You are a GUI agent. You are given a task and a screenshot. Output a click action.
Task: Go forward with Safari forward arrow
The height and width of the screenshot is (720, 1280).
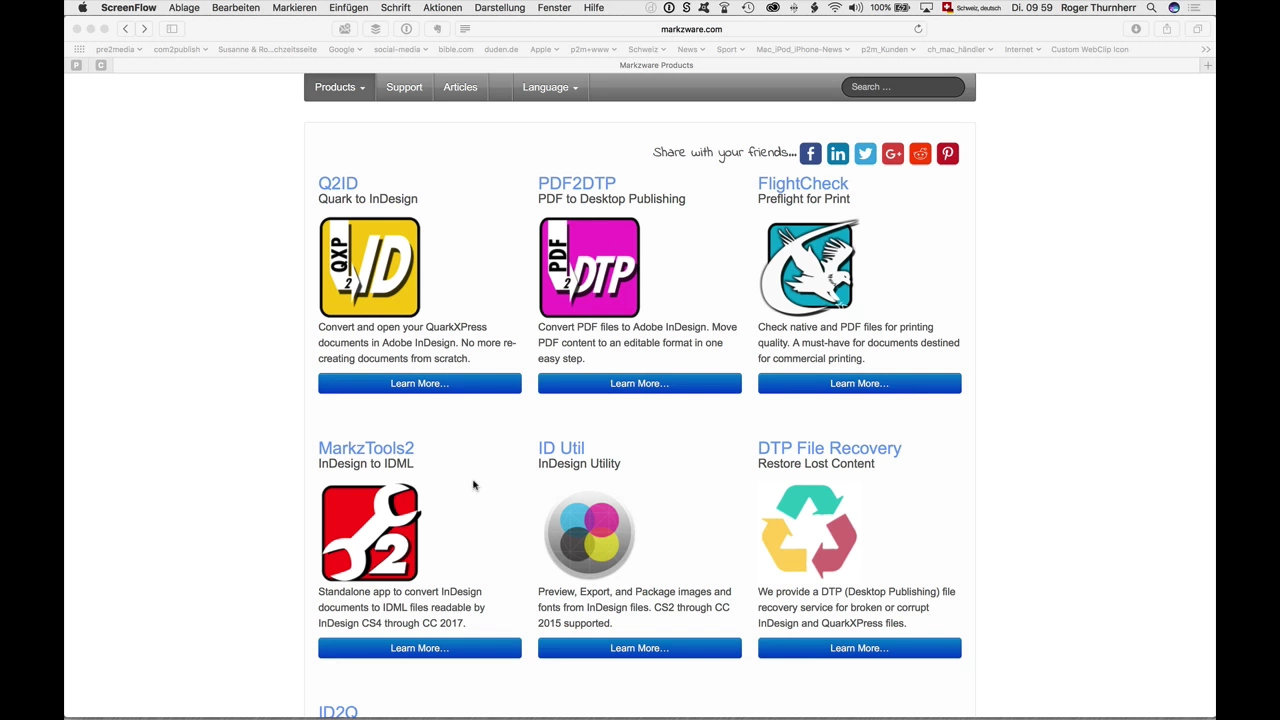144,29
